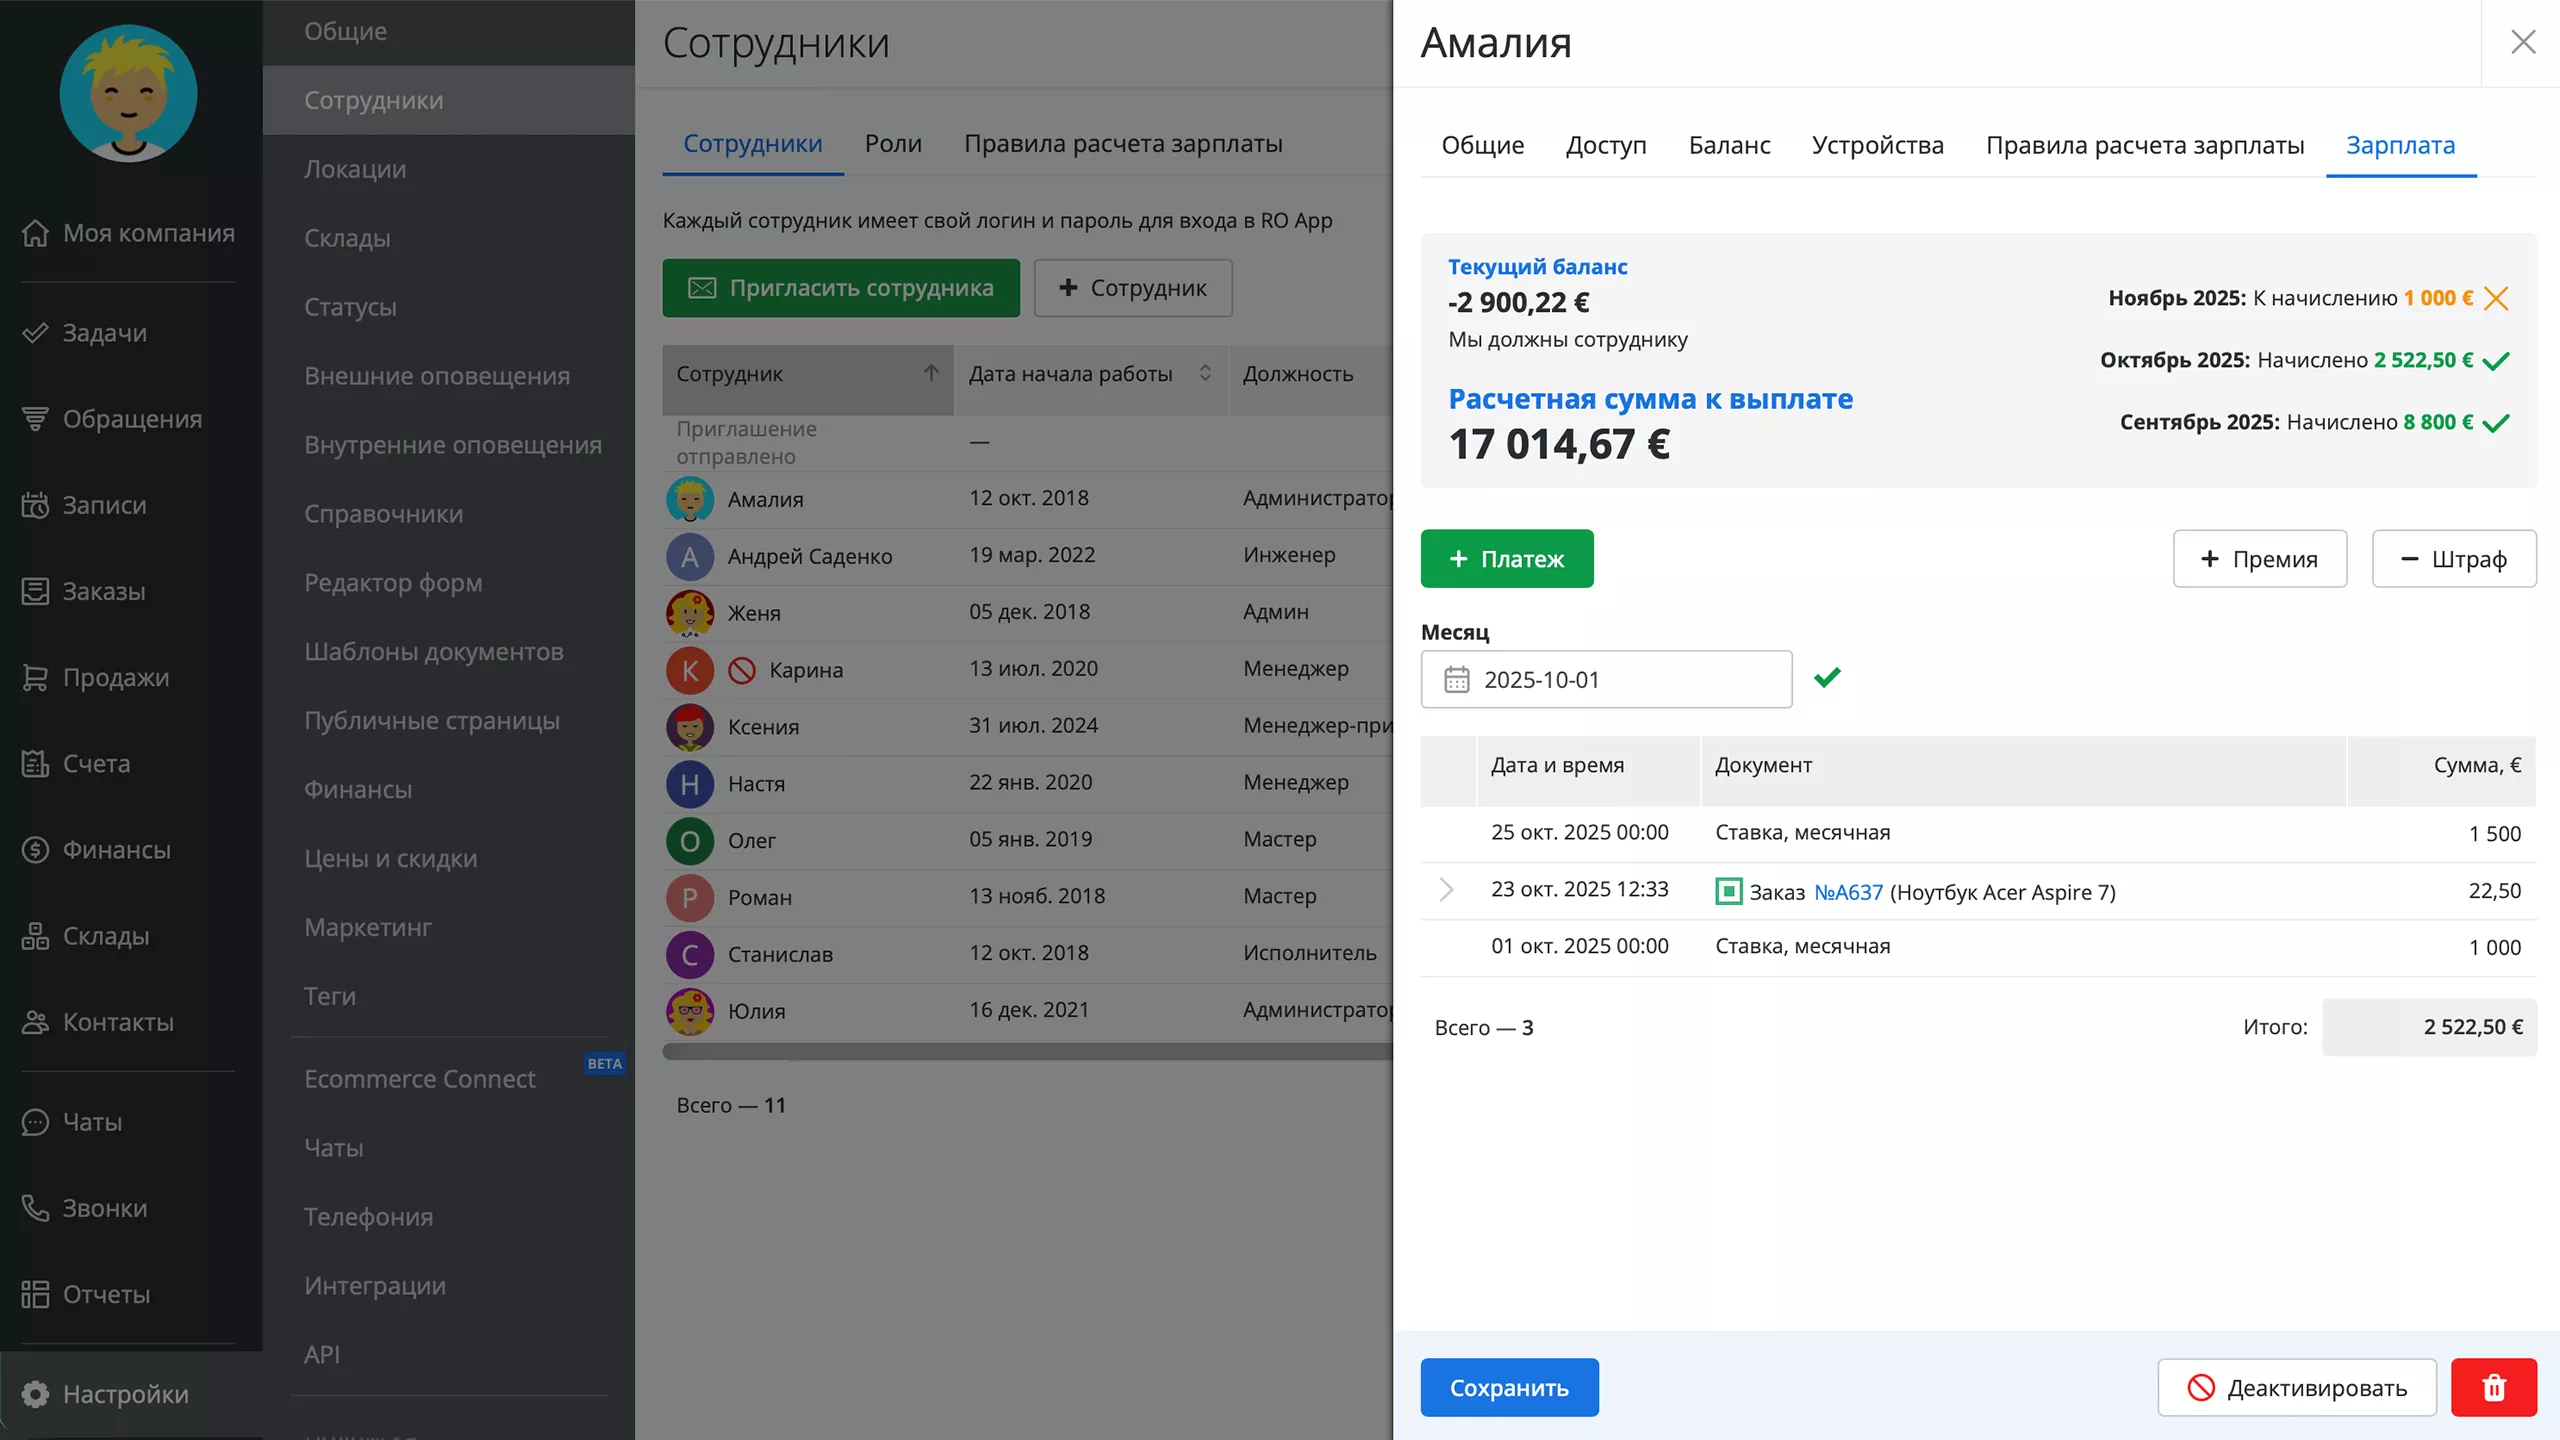Open Звонки phone icon in sidebar
The image size is (2560, 1440).
(x=35, y=1208)
